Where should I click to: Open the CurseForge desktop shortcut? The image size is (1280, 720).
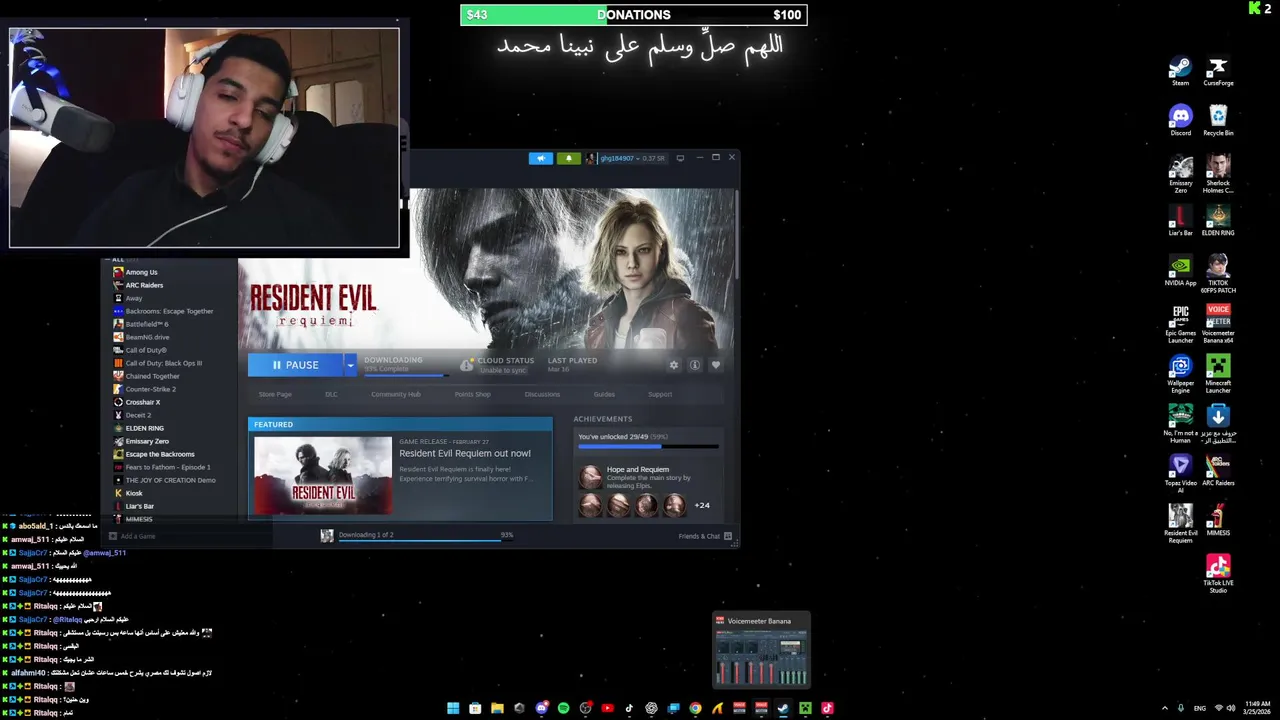pyautogui.click(x=1218, y=72)
